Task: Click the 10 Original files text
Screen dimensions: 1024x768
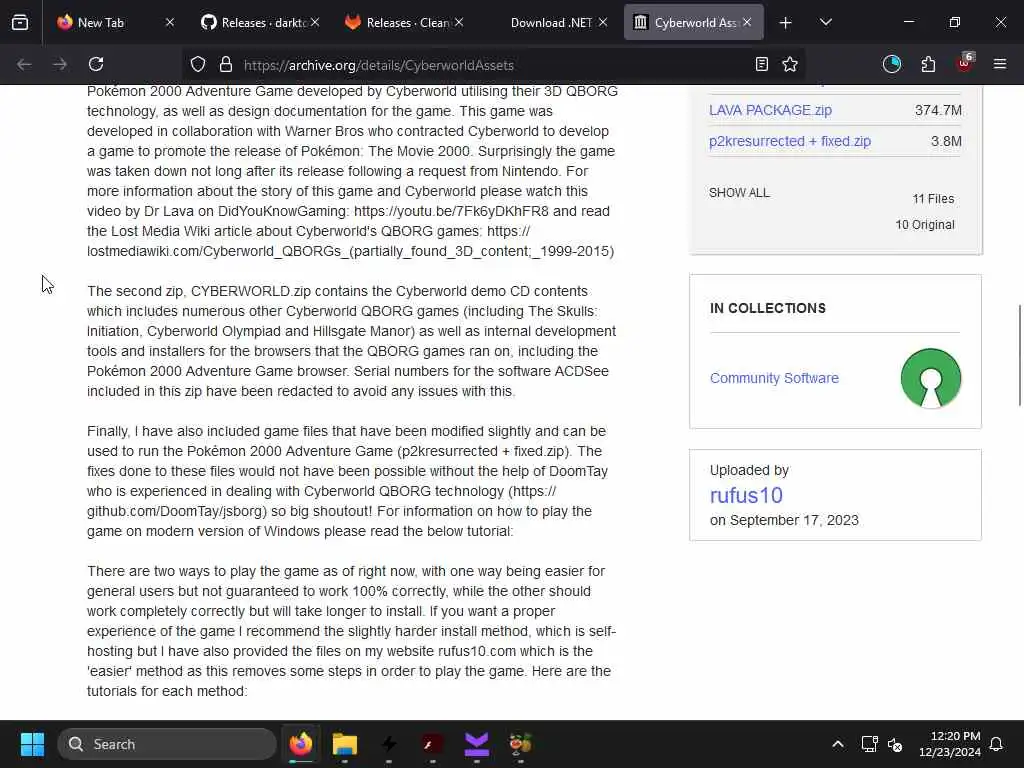Action: [925, 225]
